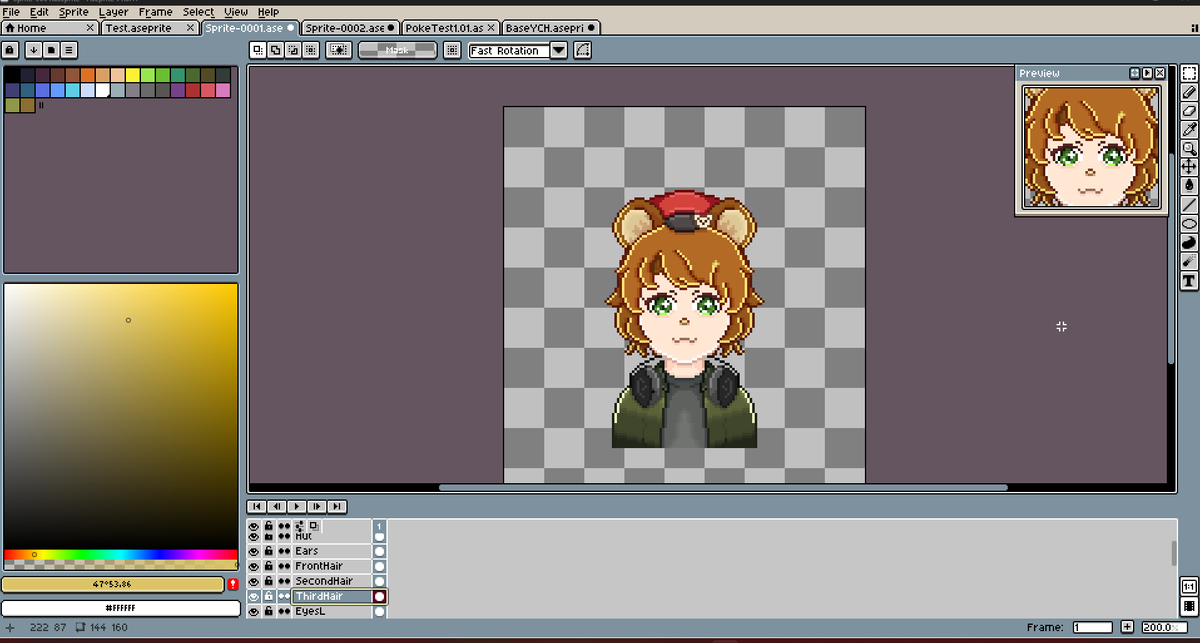The image size is (1200, 643).
Task: Open the Sprite menu
Action: coord(73,12)
